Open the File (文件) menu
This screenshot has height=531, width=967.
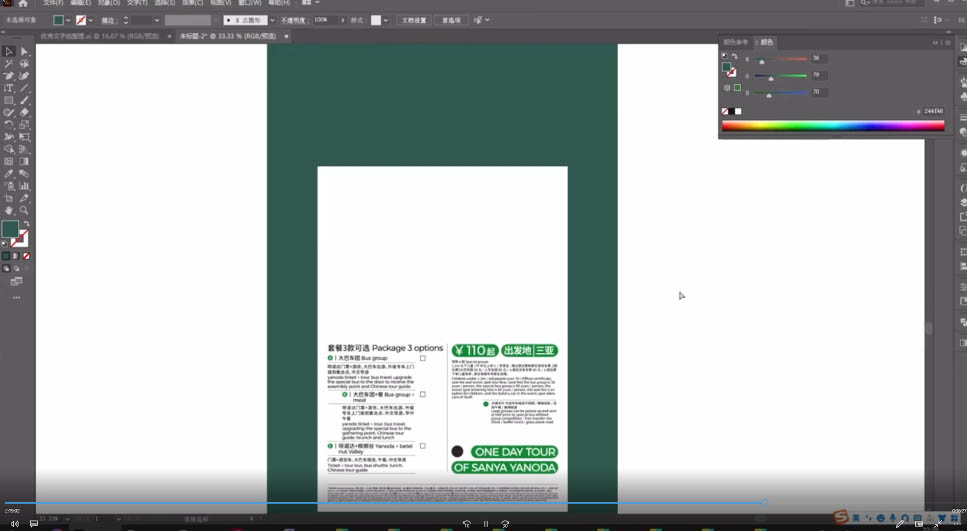53,3
